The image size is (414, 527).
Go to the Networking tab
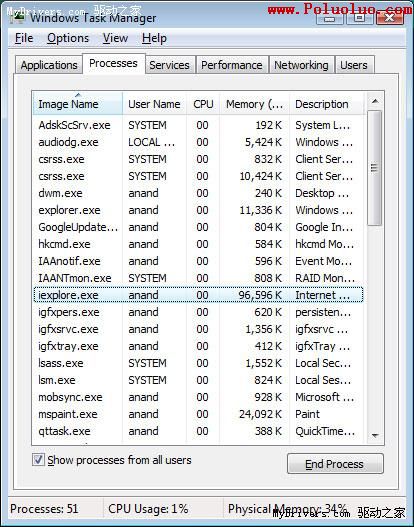[x=301, y=65]
